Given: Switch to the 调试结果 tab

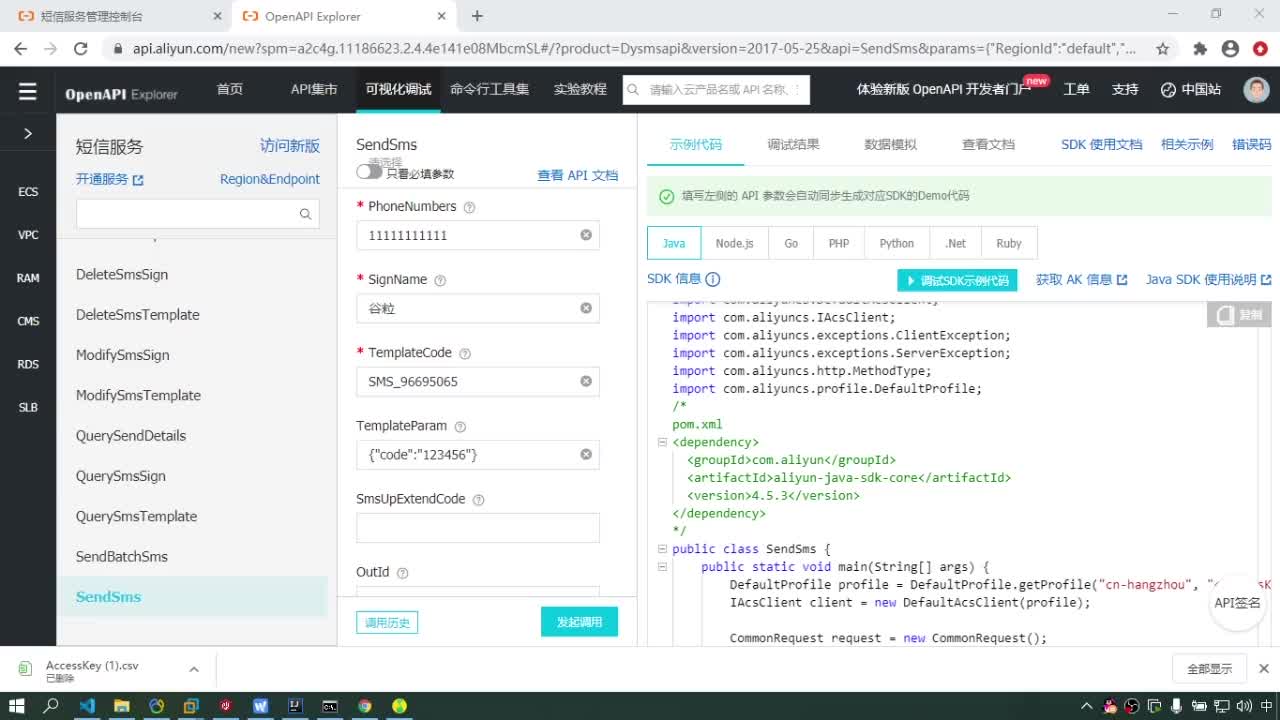Looking at the screenshot, I should click(793, 144).
